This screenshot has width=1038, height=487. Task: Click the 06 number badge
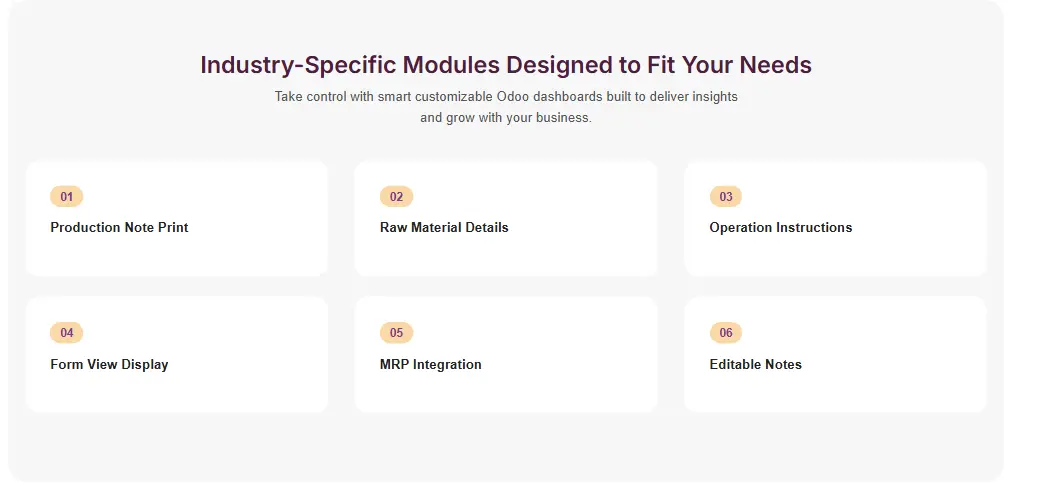726,333
